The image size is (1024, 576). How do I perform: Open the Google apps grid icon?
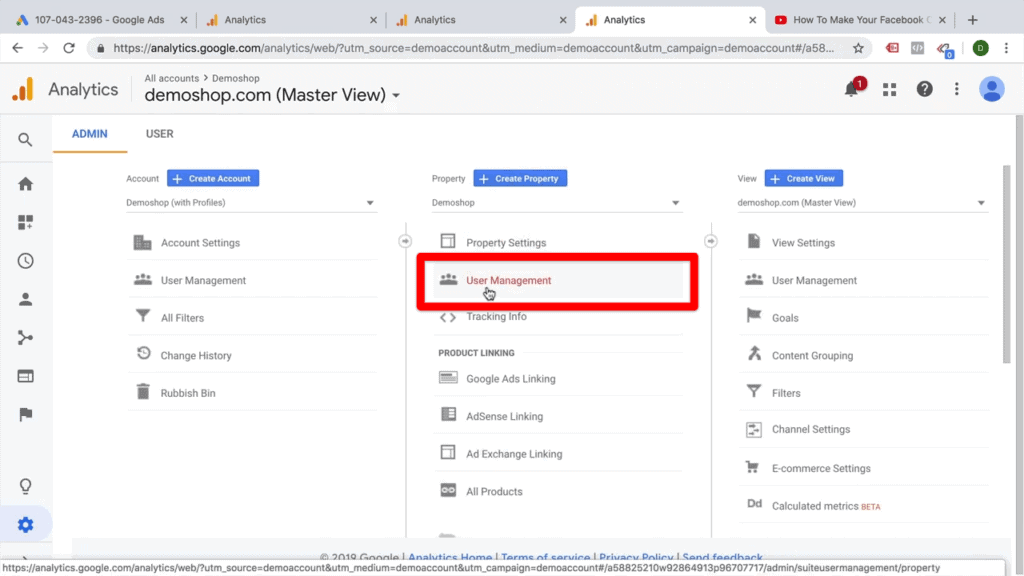(x=889, y=89)
